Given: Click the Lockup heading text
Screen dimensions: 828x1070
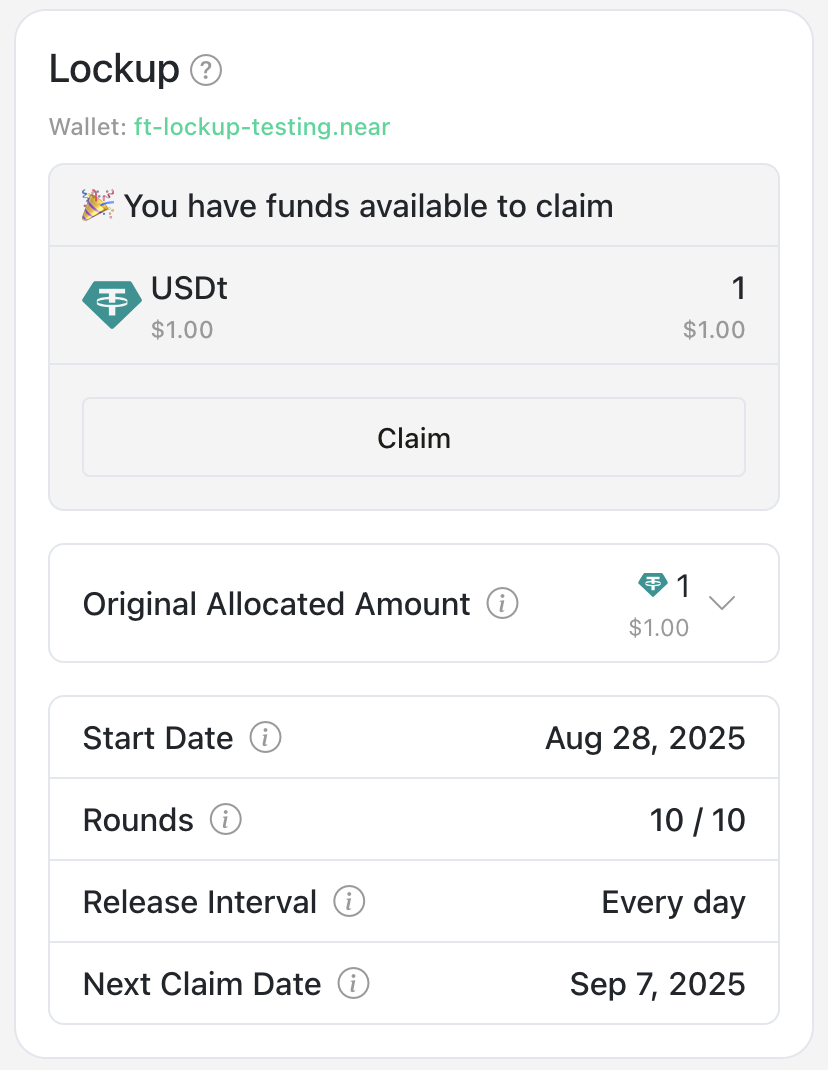Looking at the screenshot, I should (x=114, y=70).
